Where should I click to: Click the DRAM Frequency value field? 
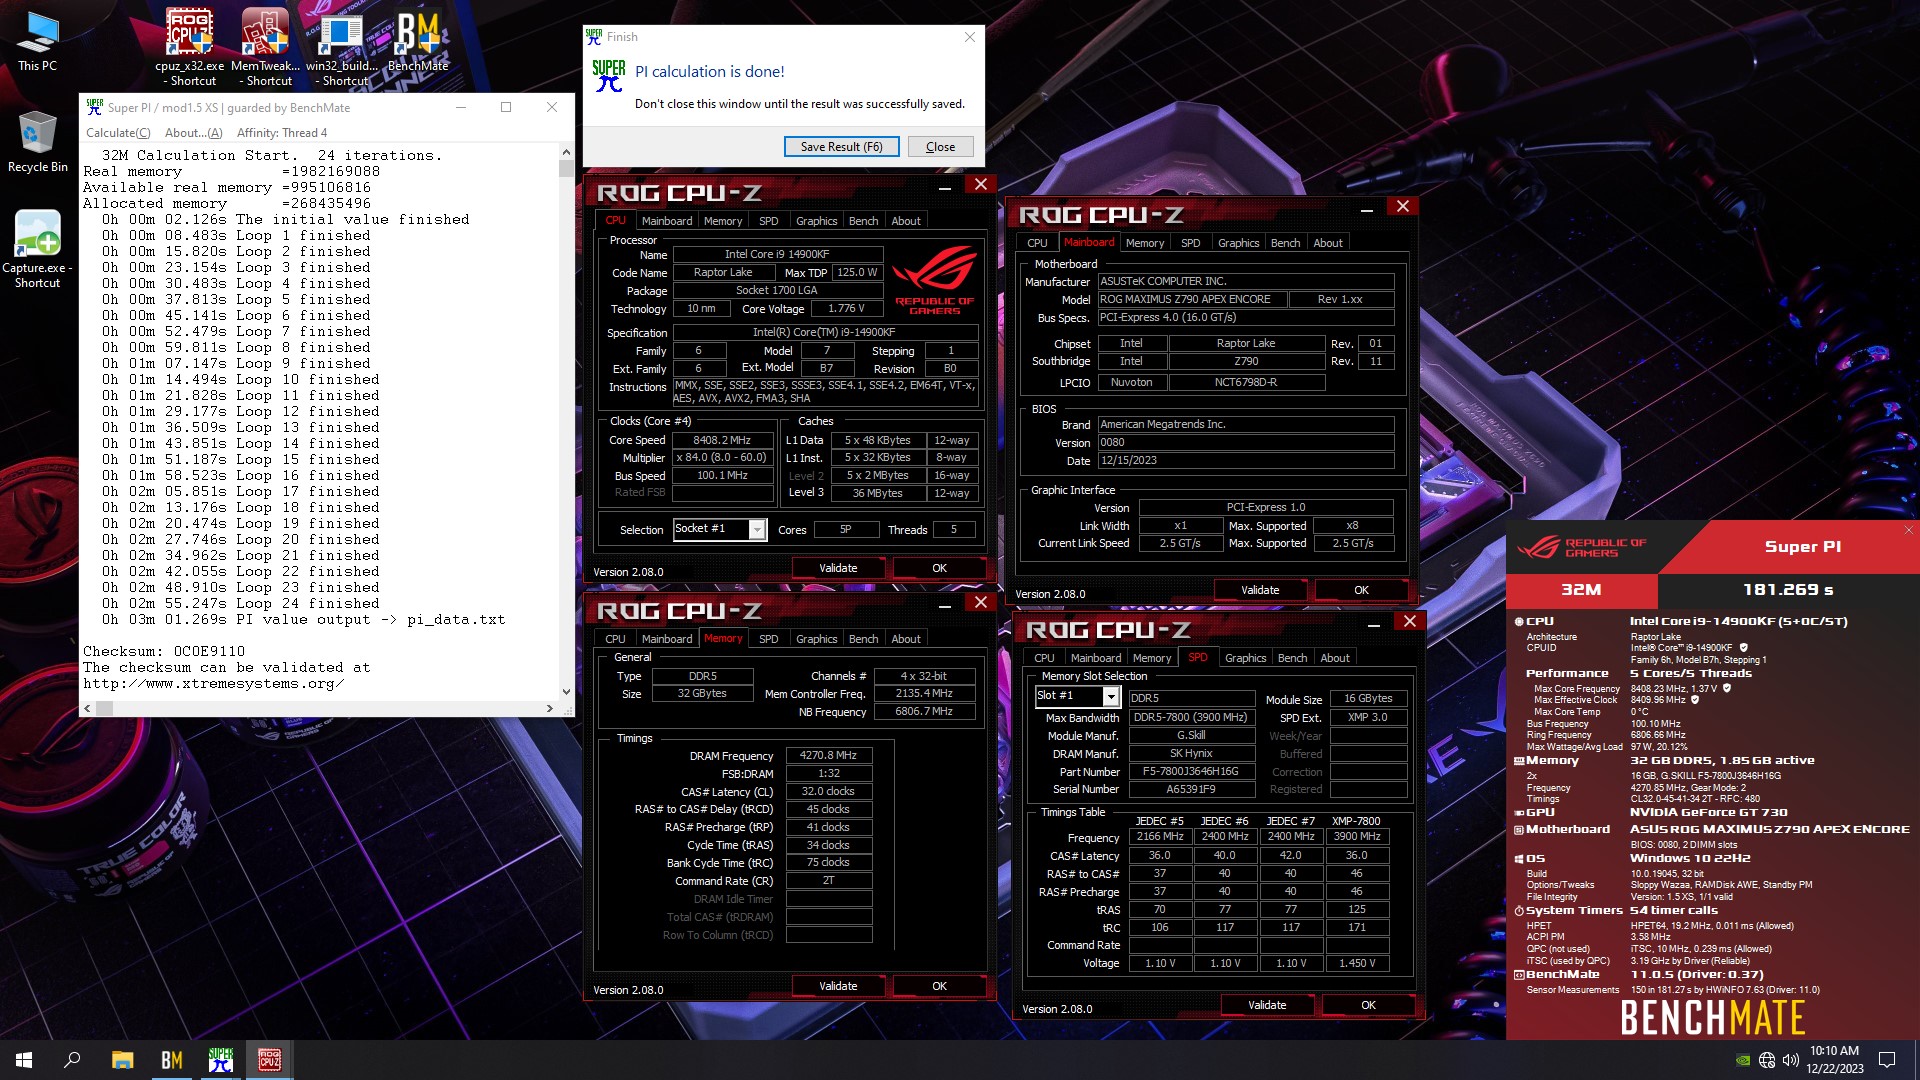click(828, 756)
